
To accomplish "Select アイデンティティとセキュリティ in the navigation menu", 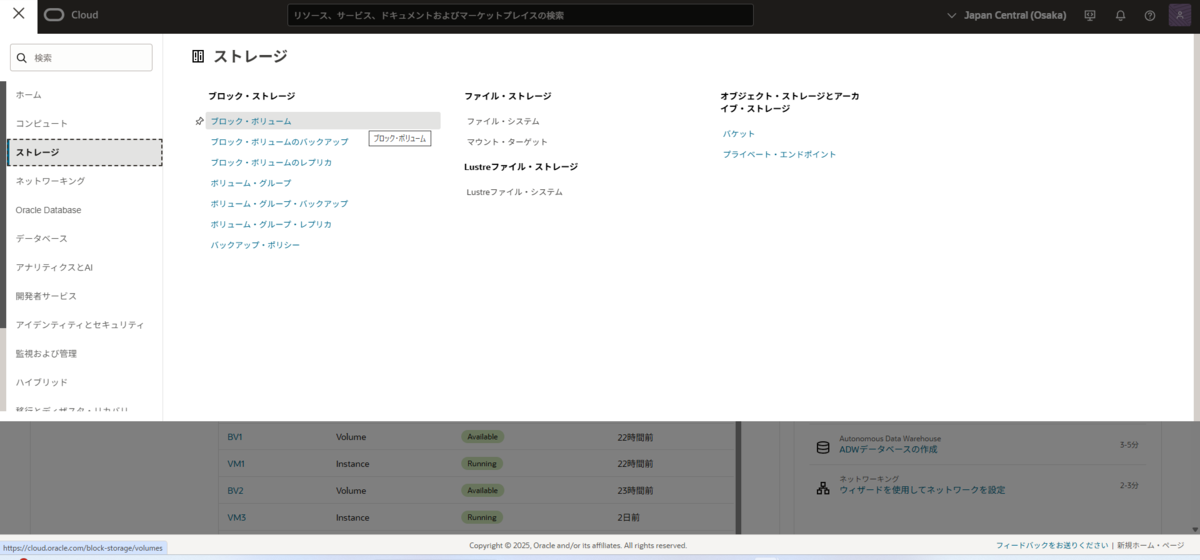I will pyautogui.click(x=80, y=325).
